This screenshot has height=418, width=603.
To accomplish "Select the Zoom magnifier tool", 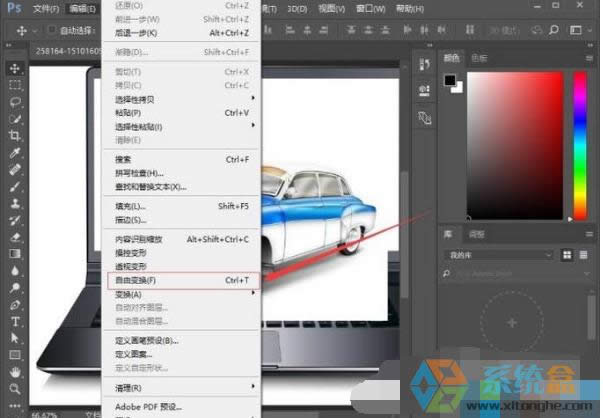I will pyautogui.click(x=16, y=388).
